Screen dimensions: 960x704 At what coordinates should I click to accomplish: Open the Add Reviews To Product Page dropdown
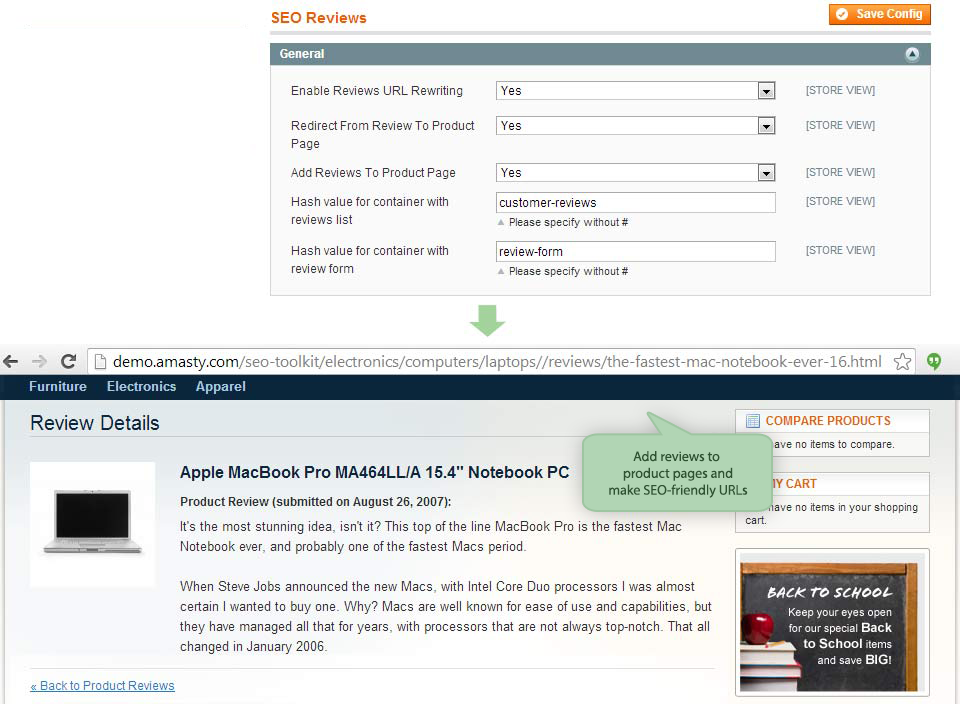636,173
